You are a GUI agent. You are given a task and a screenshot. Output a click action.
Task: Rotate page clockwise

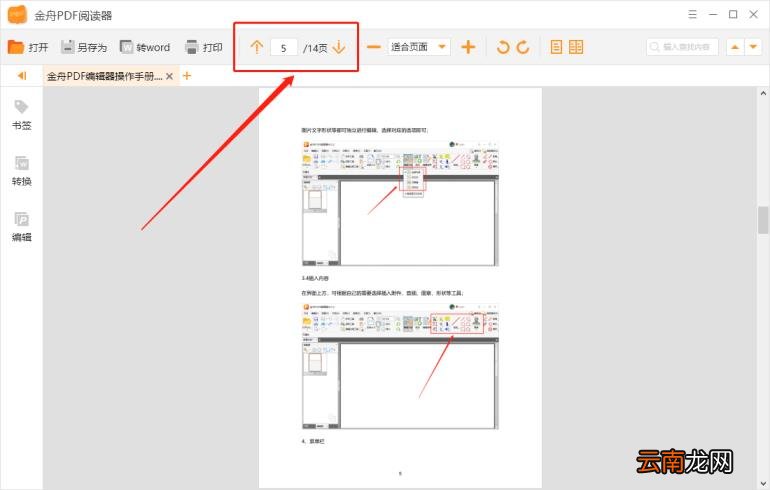click(x=523, y=47)
